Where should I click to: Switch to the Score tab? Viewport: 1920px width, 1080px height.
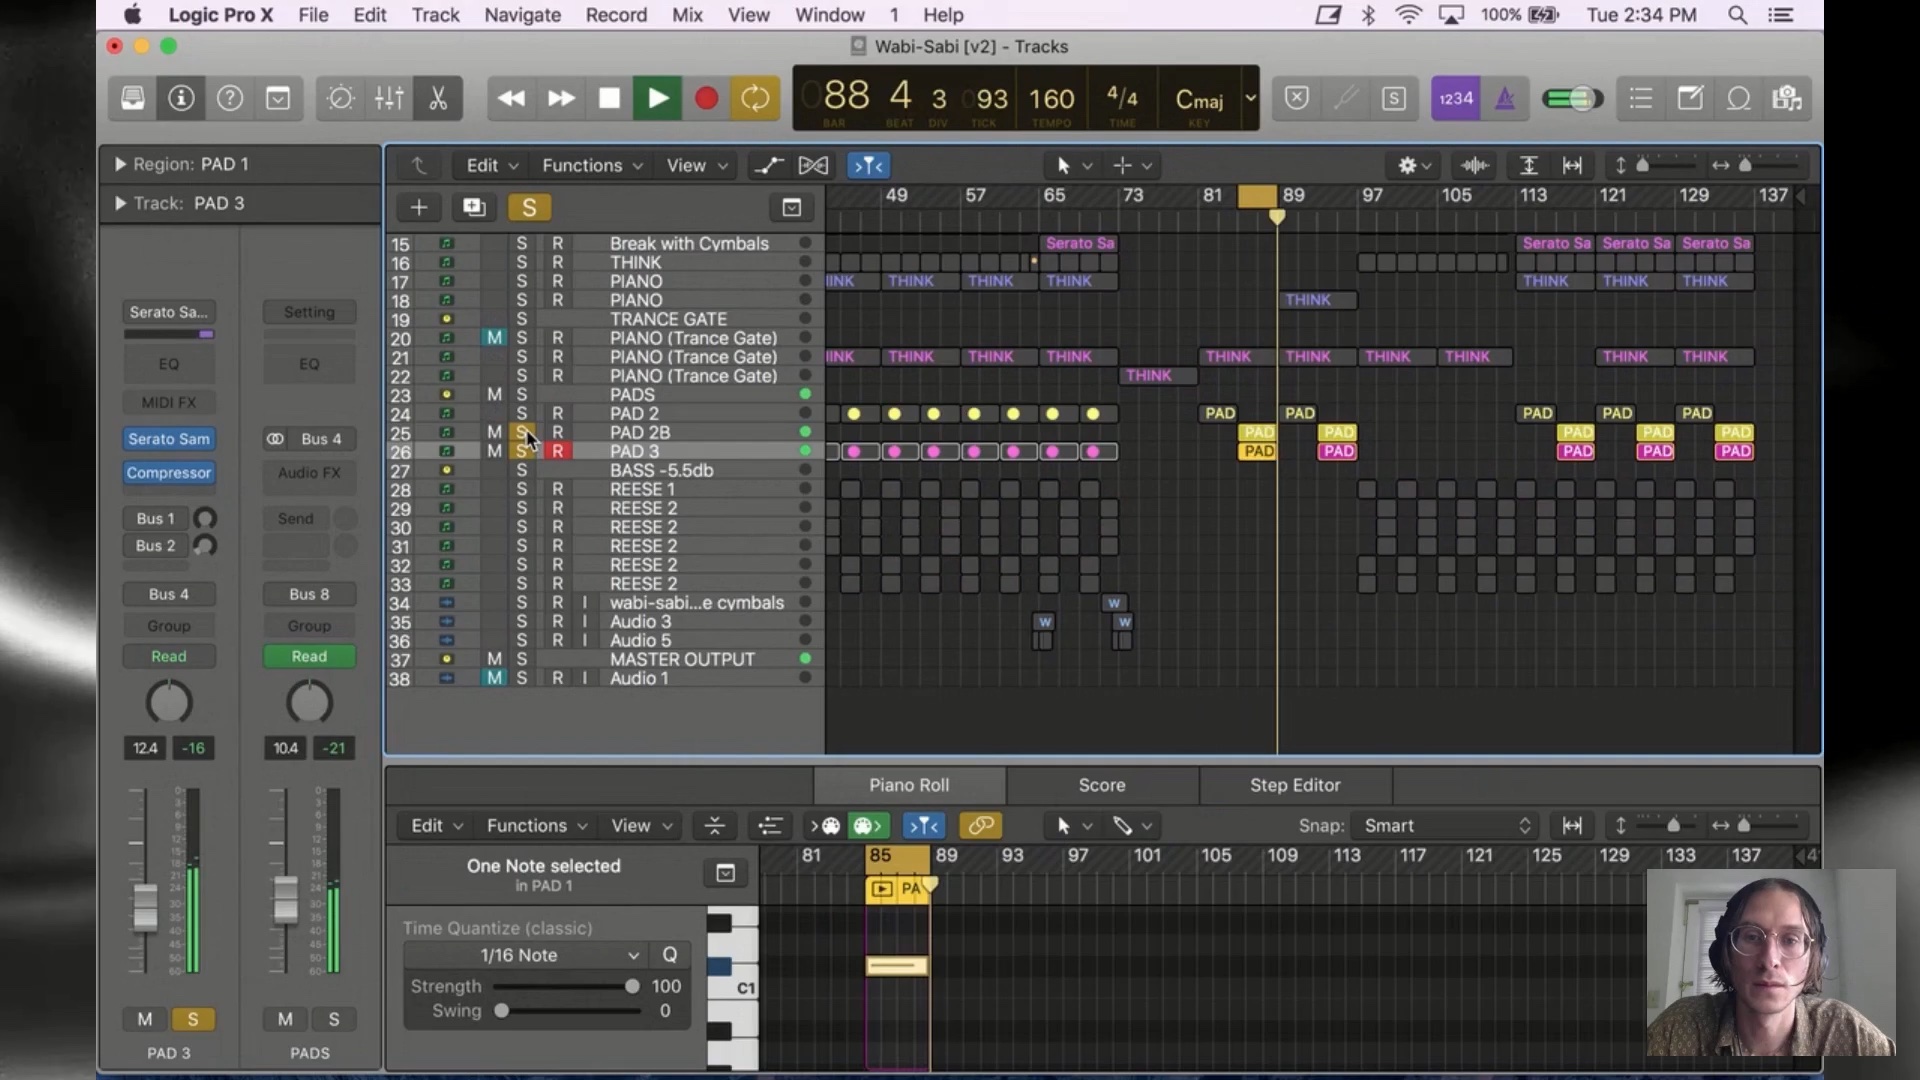[x=1101, y=785]
